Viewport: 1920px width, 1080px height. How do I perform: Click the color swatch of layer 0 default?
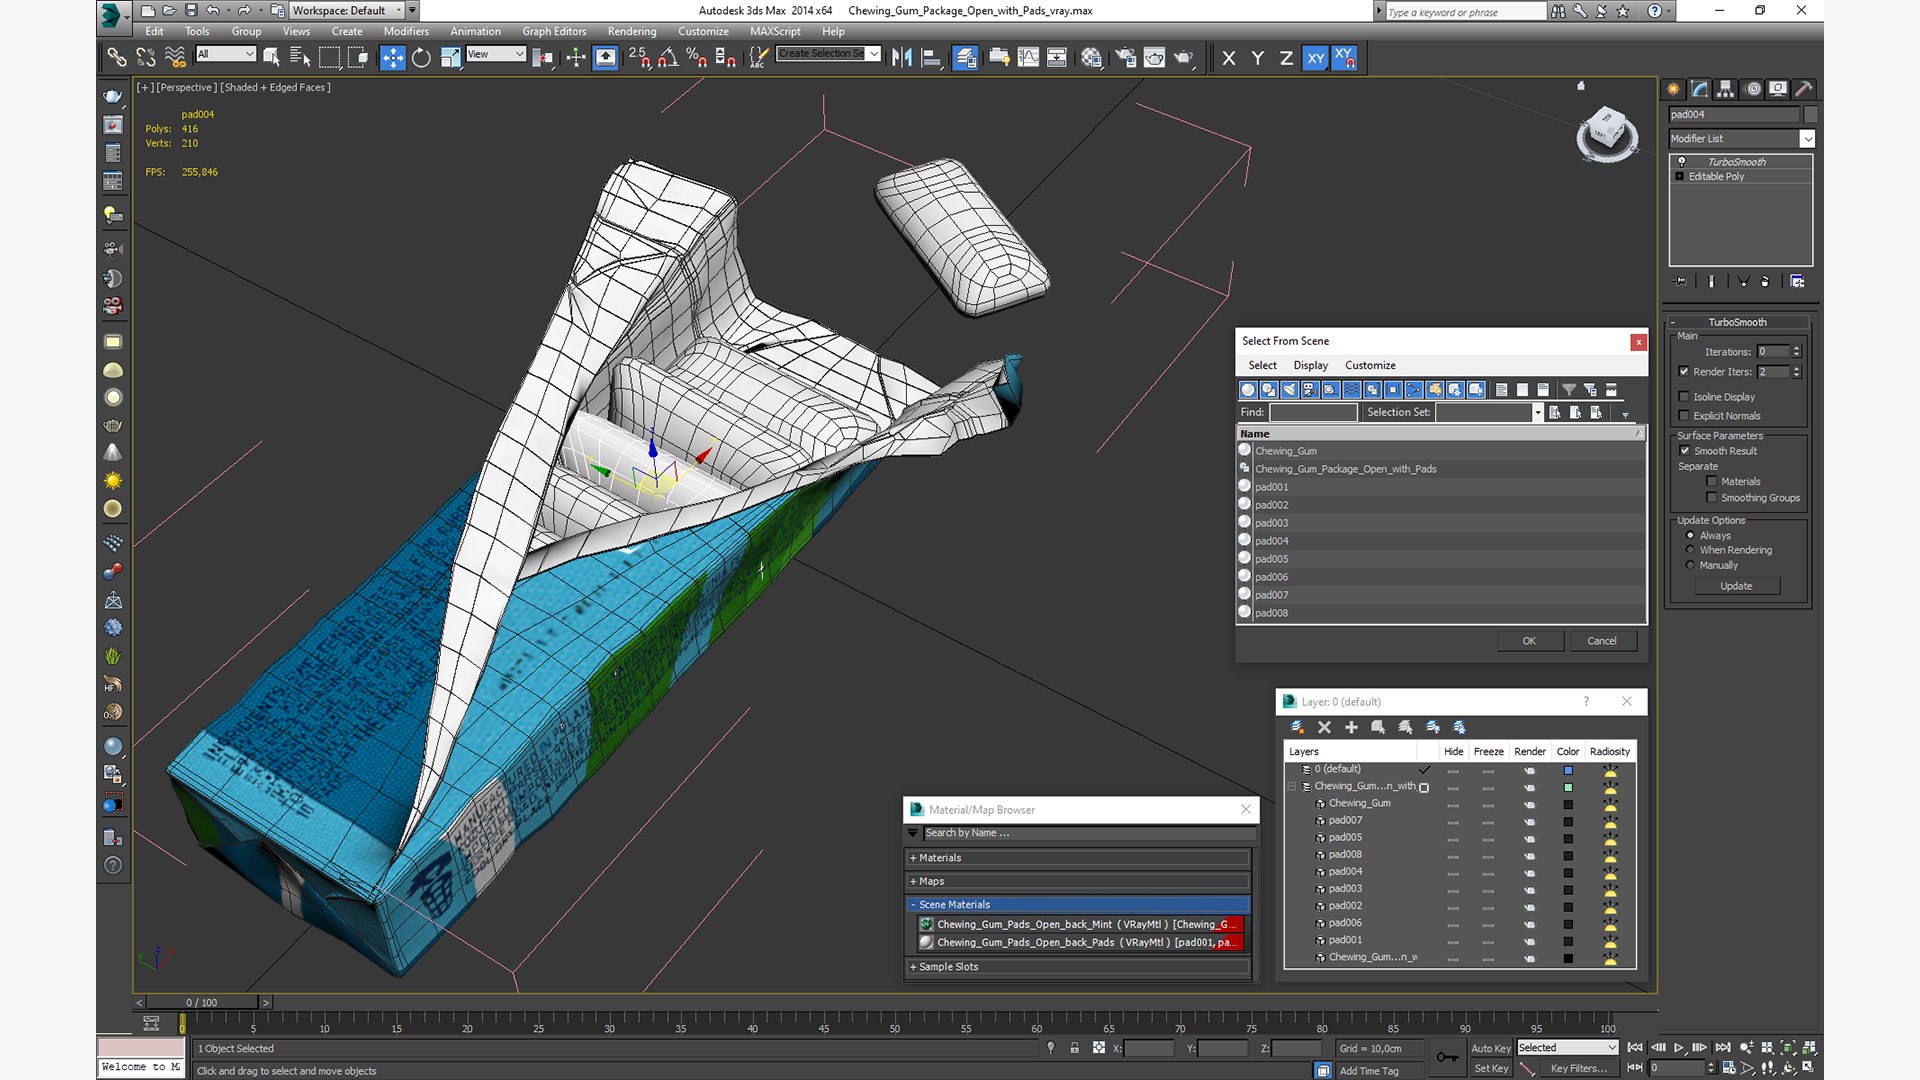coord(1568,770)
